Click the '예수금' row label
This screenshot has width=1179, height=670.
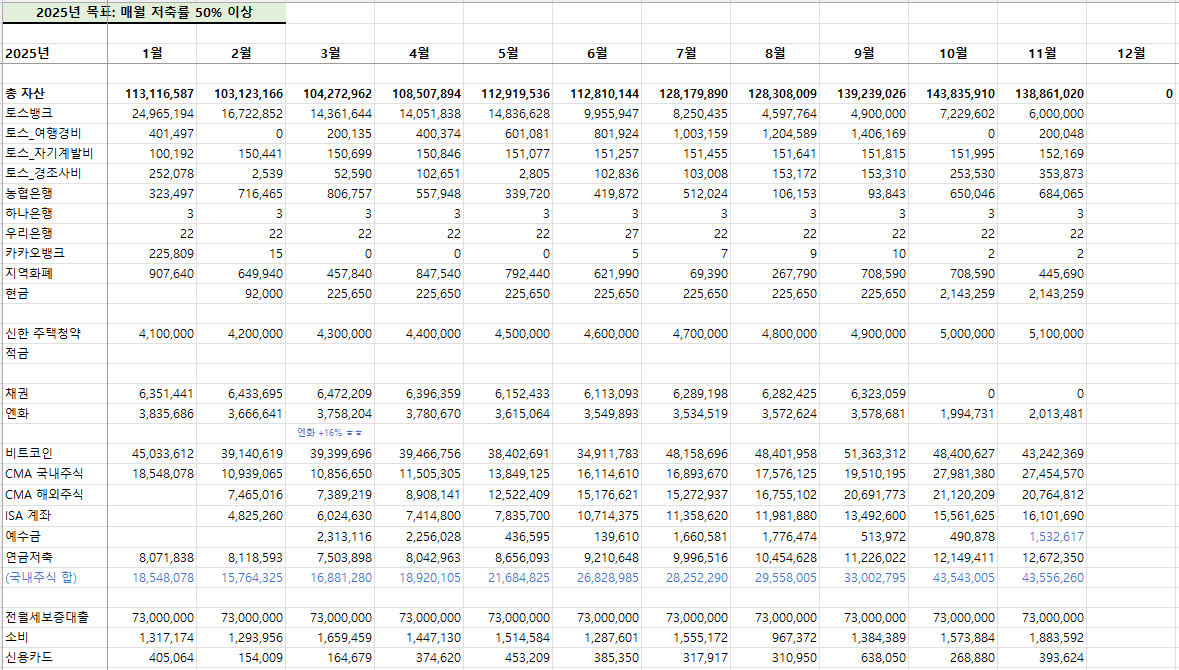(x=23, y=536)
